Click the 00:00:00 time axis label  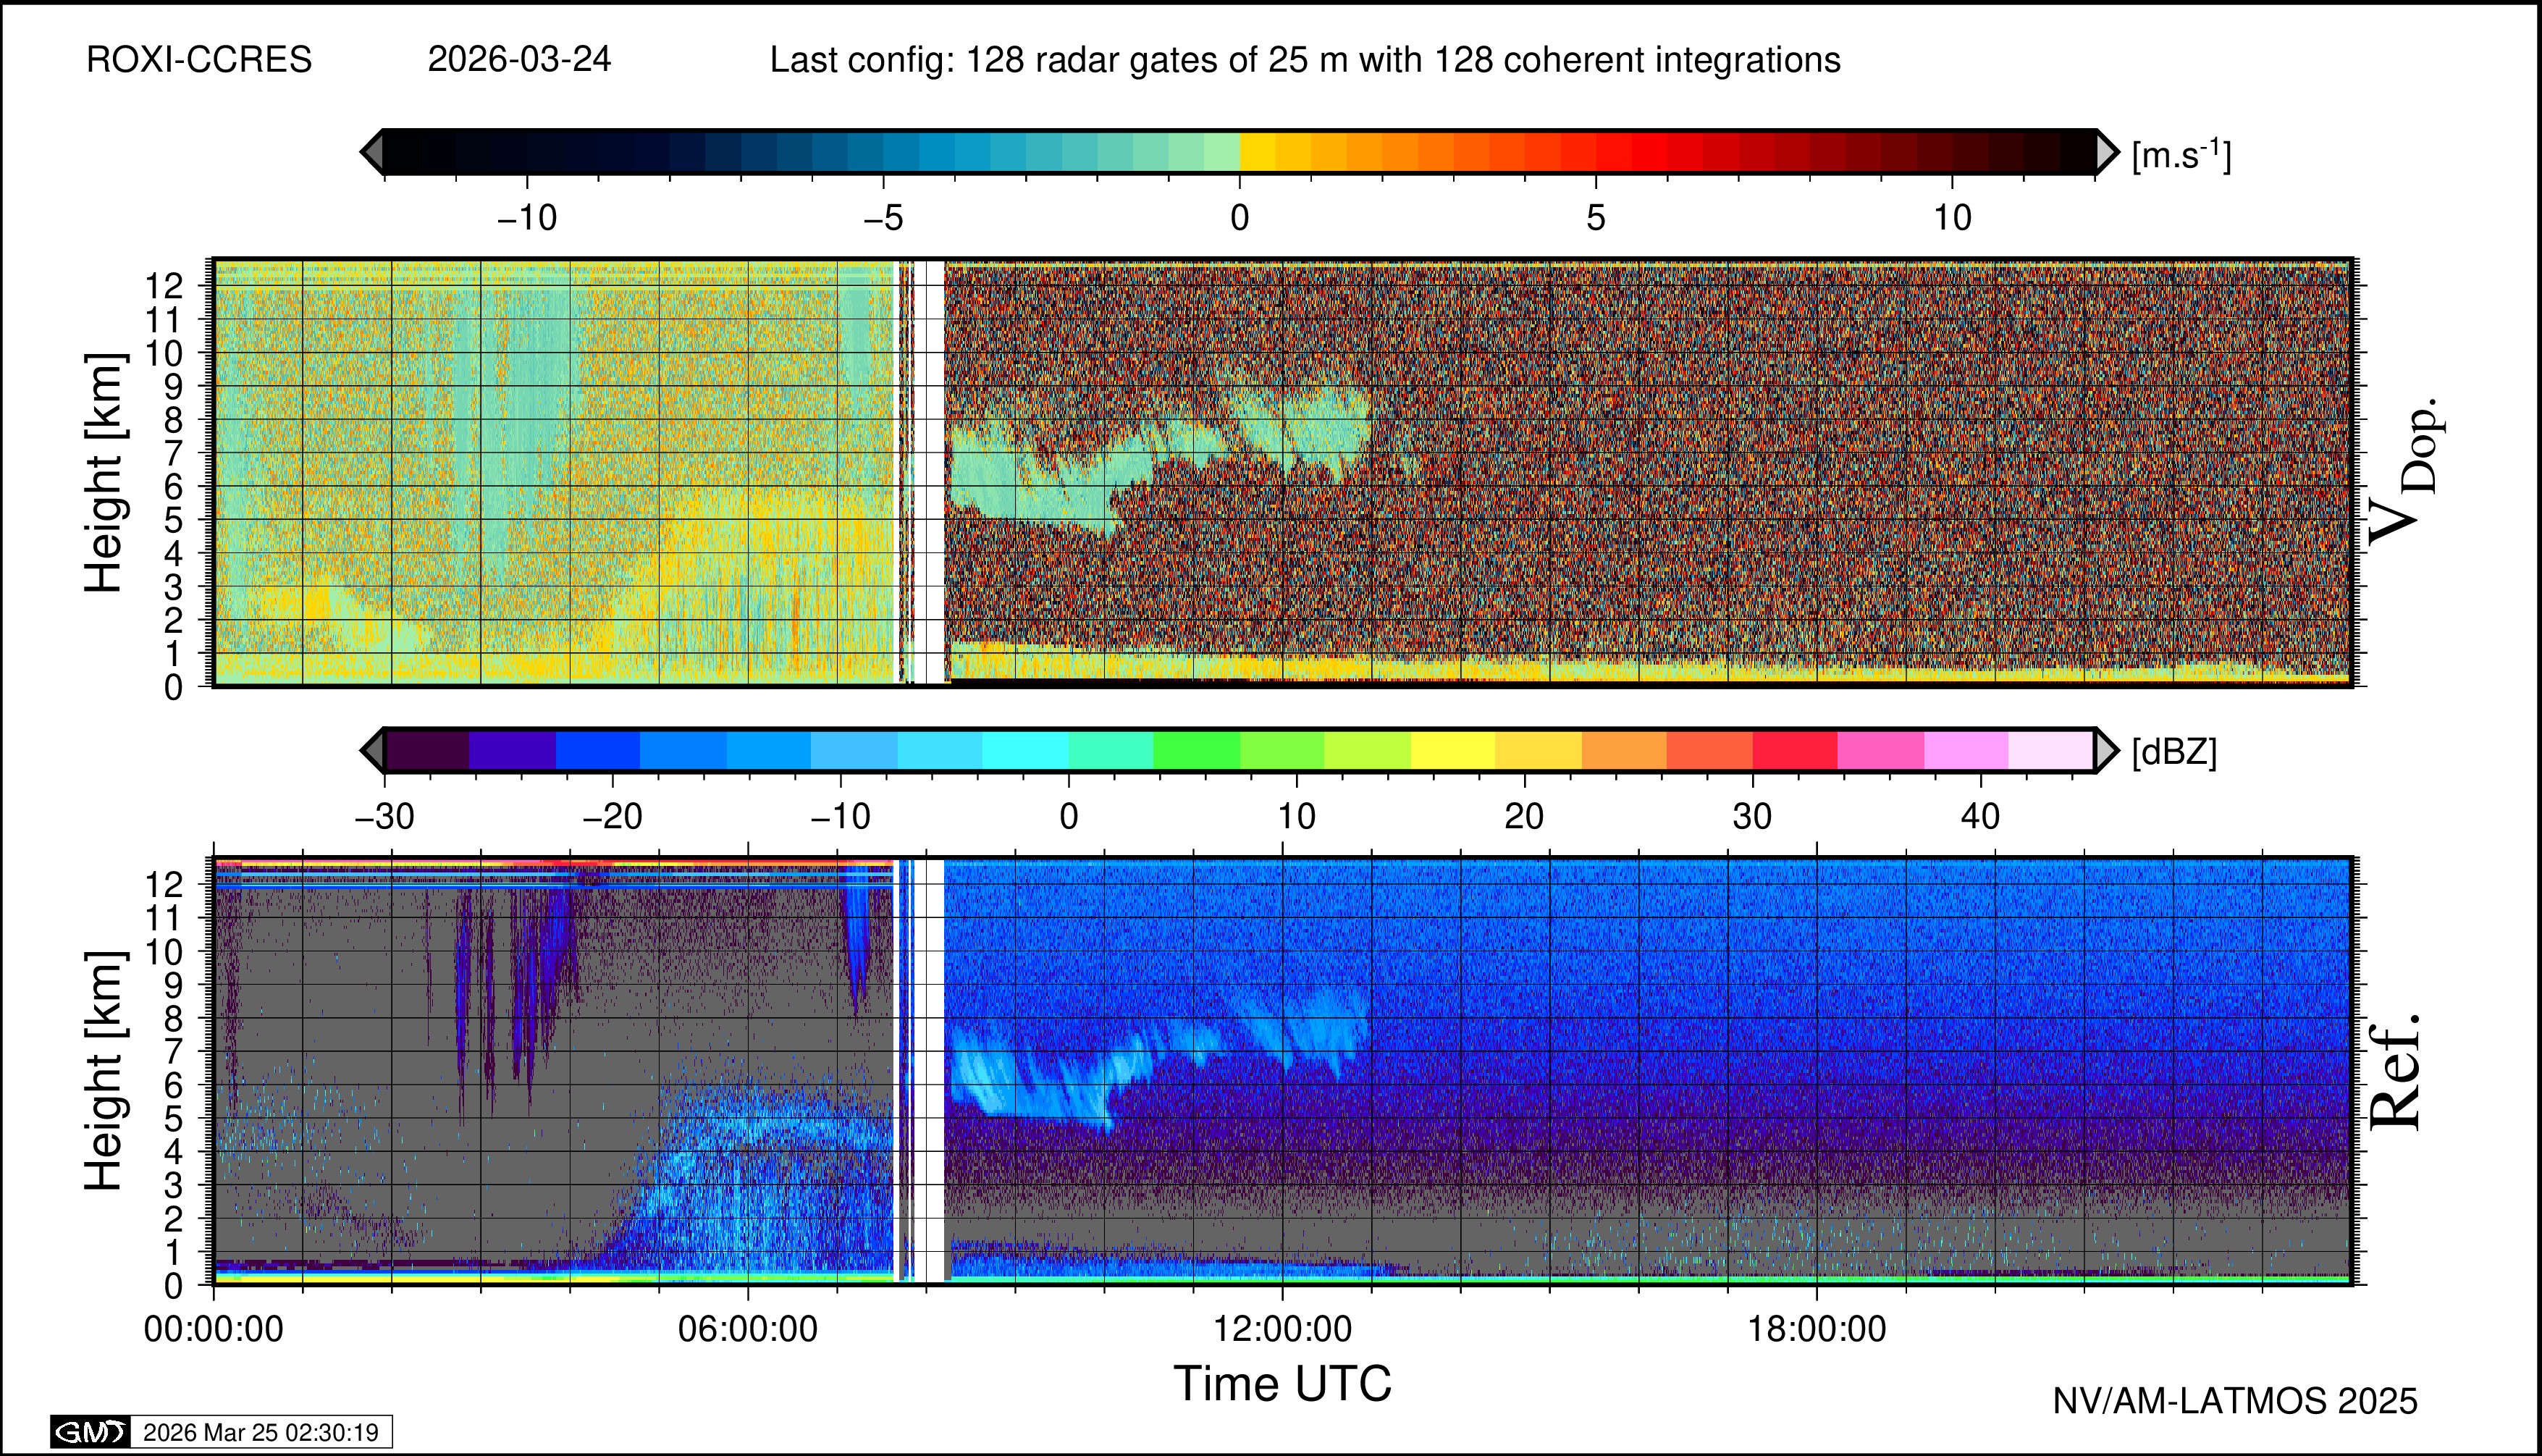(213, 1330)
